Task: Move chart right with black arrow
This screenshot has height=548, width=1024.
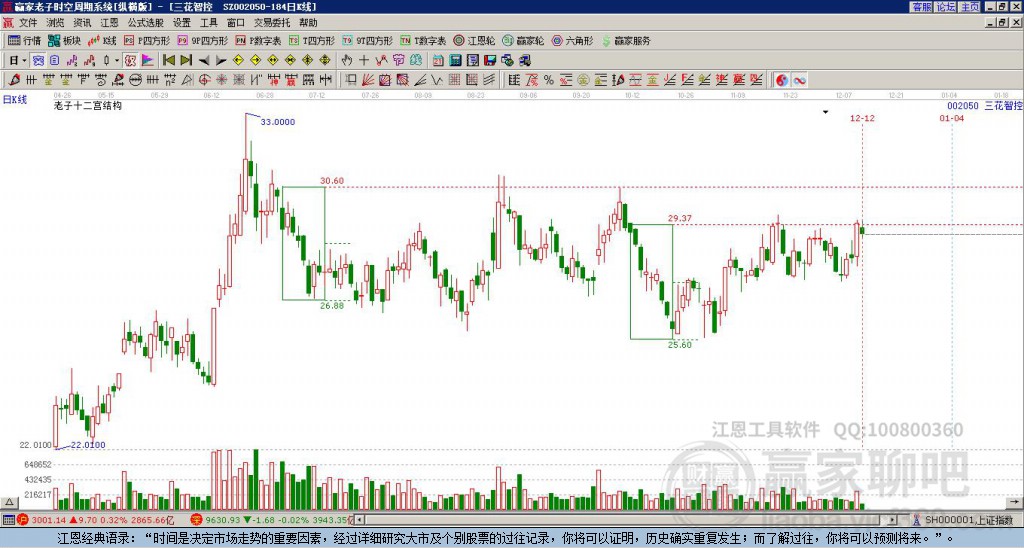Action: (221, 61)
